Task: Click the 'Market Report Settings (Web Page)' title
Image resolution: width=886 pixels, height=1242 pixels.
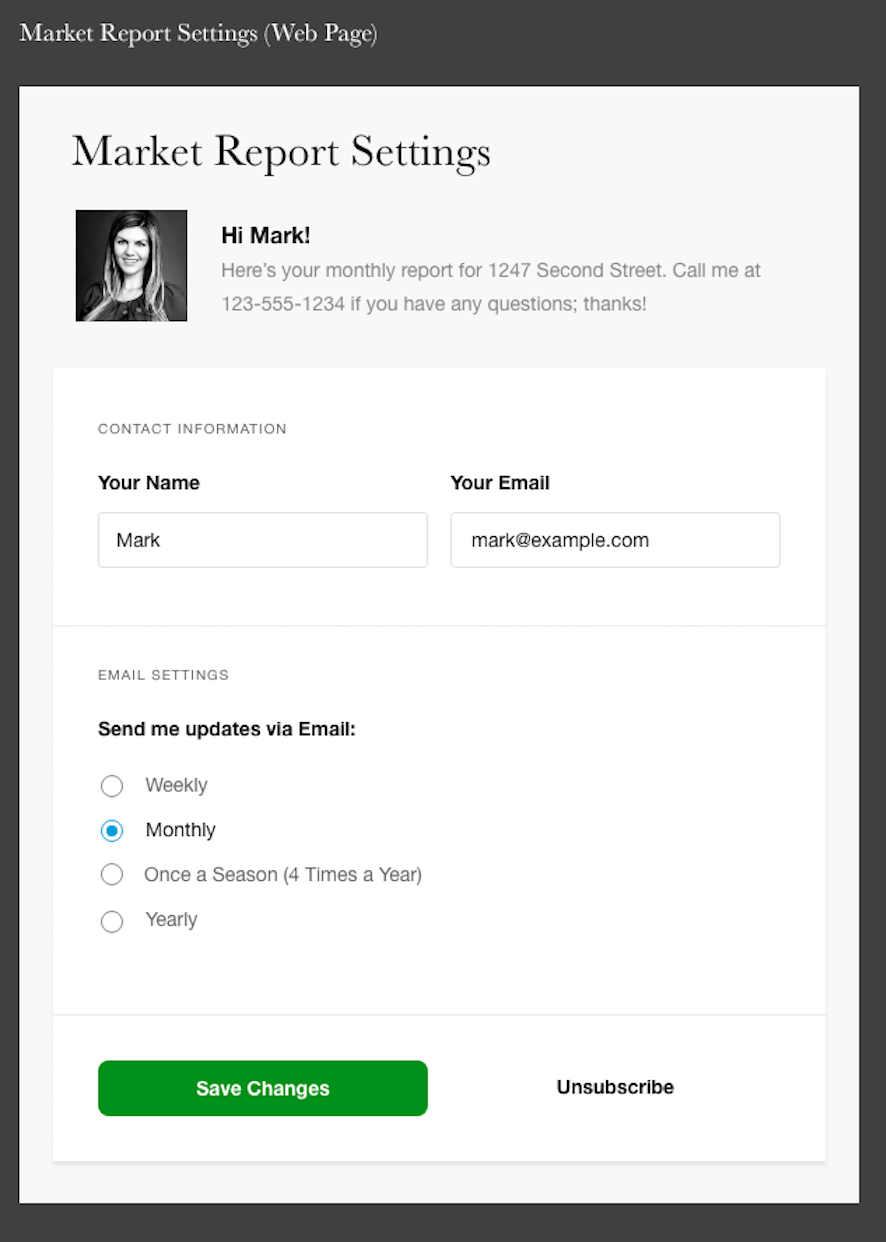Action: (199, 33)
